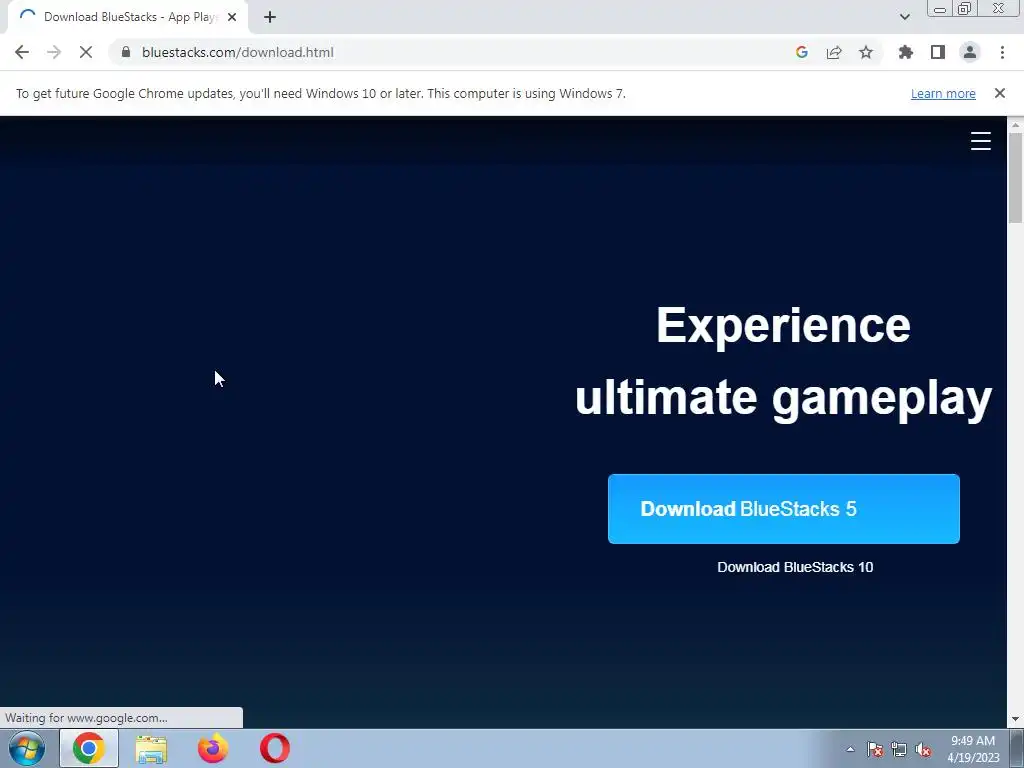
Task: Toggle the Chrome side panel
Action: [x=938, y=52]
